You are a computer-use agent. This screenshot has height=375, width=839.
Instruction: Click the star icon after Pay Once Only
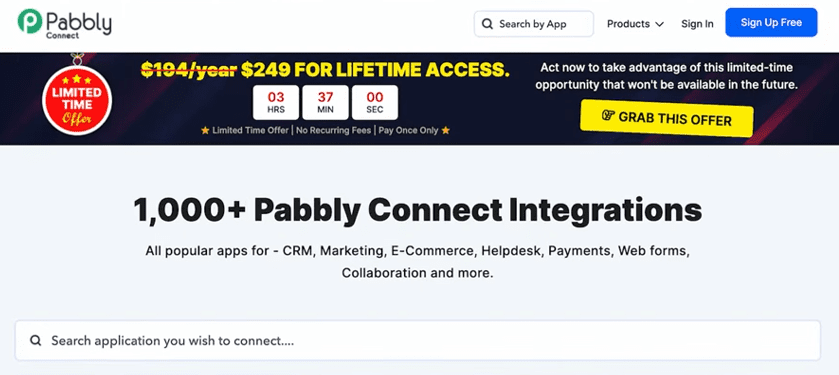pyautogui.click(x=446, y=131)
